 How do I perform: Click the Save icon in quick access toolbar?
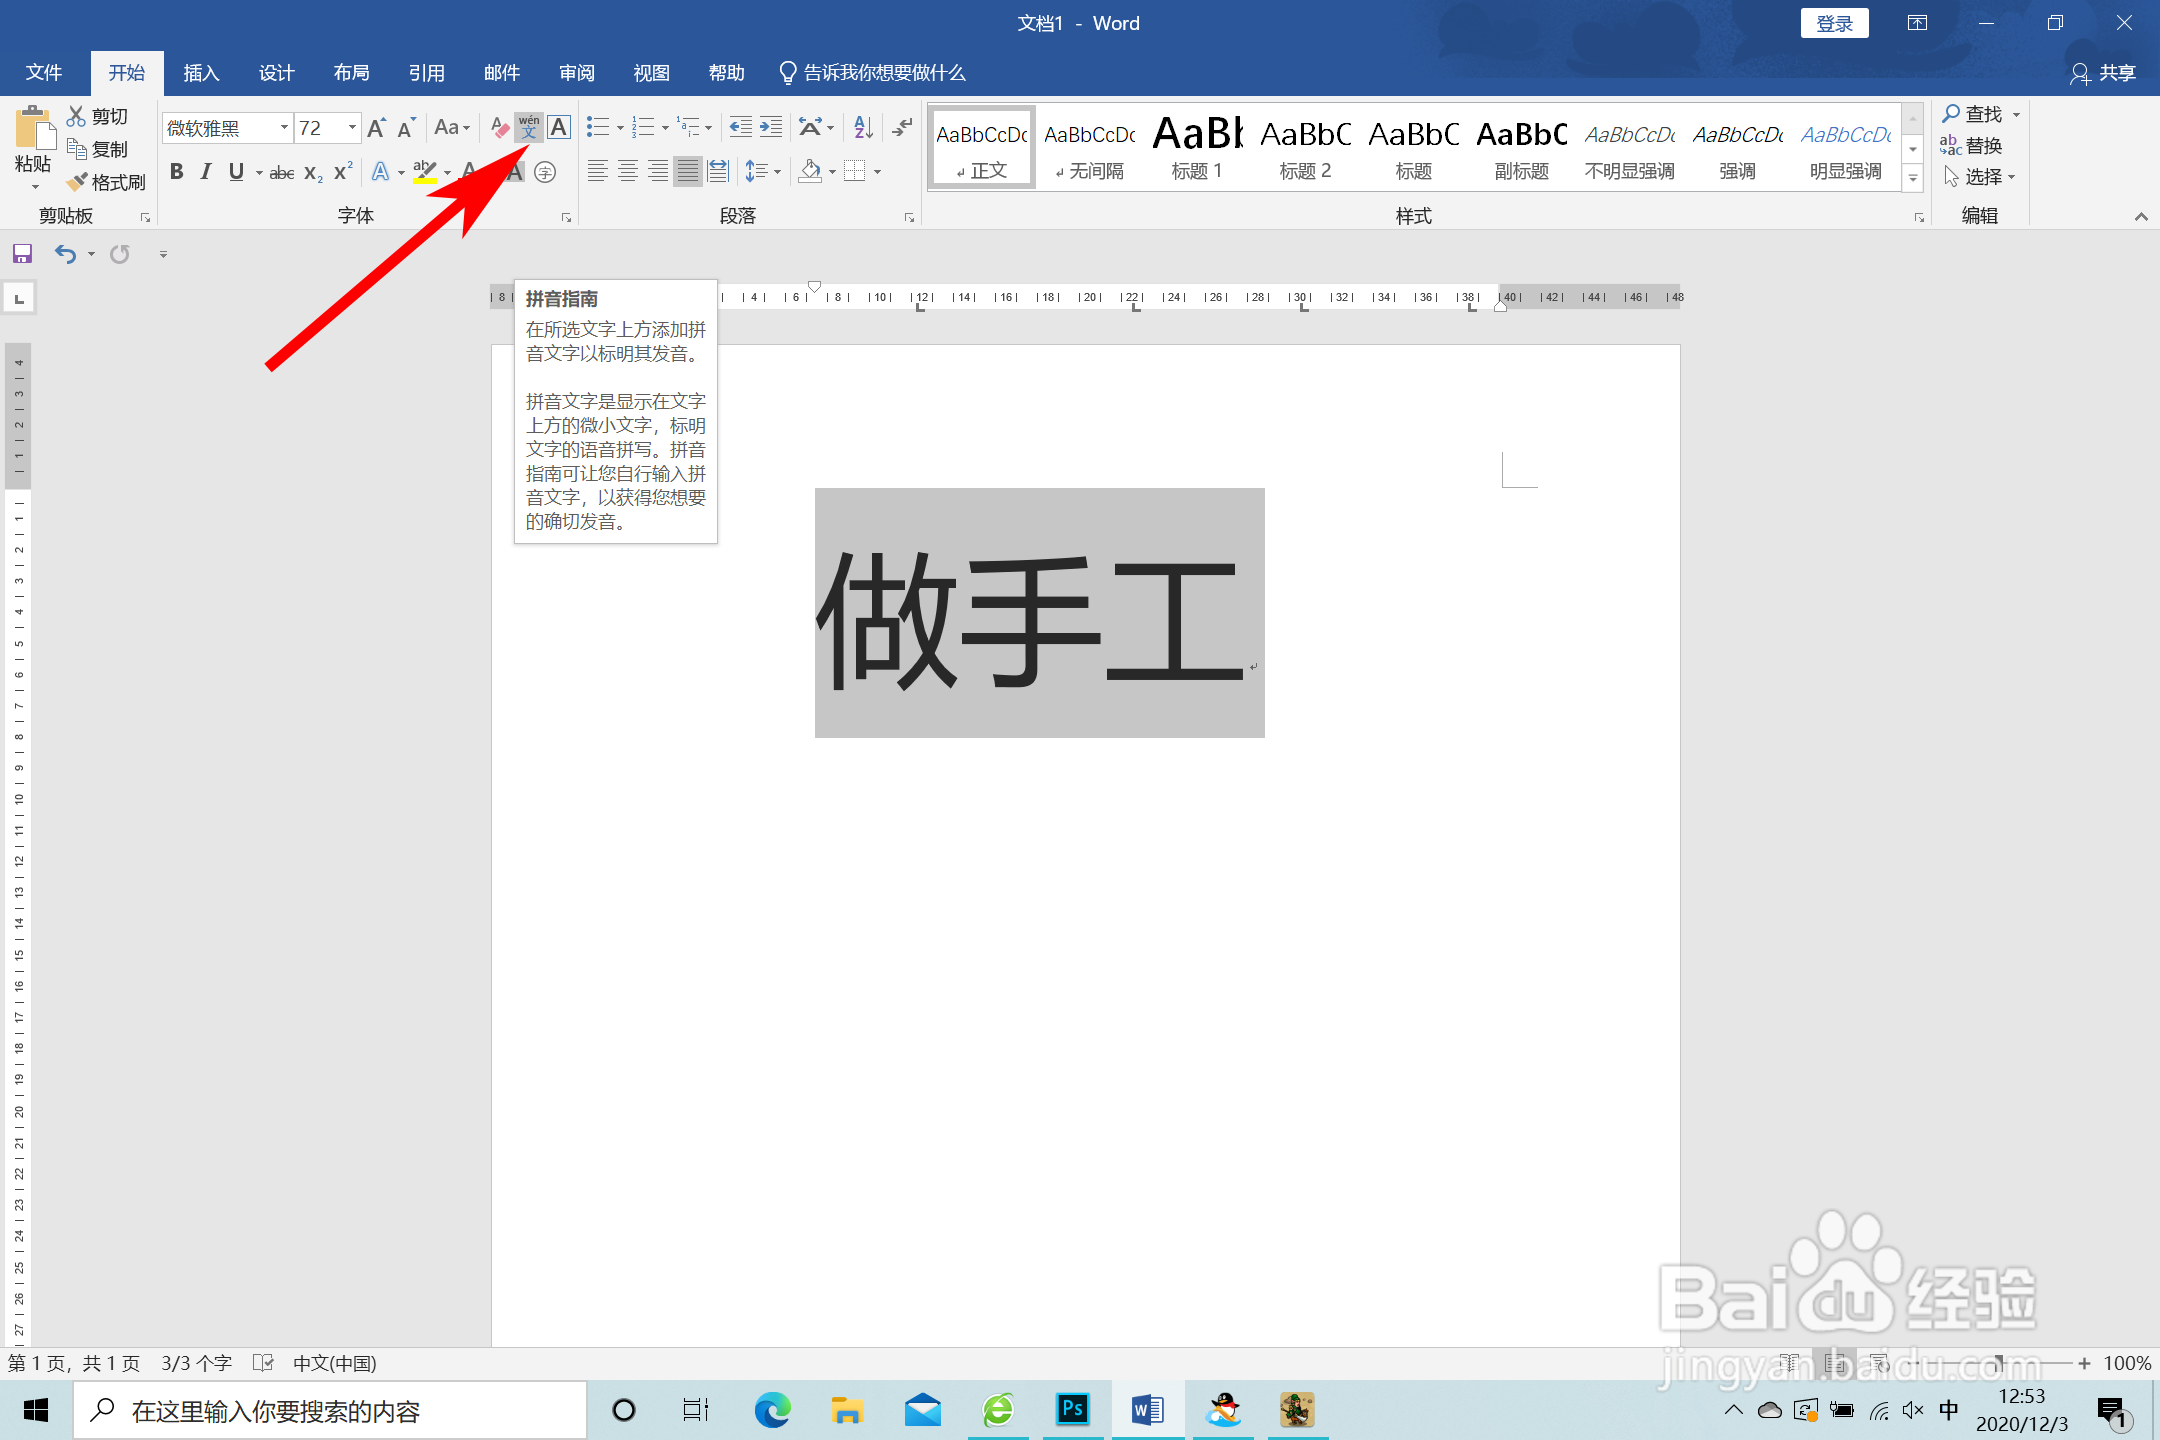(x=22, y=254)
